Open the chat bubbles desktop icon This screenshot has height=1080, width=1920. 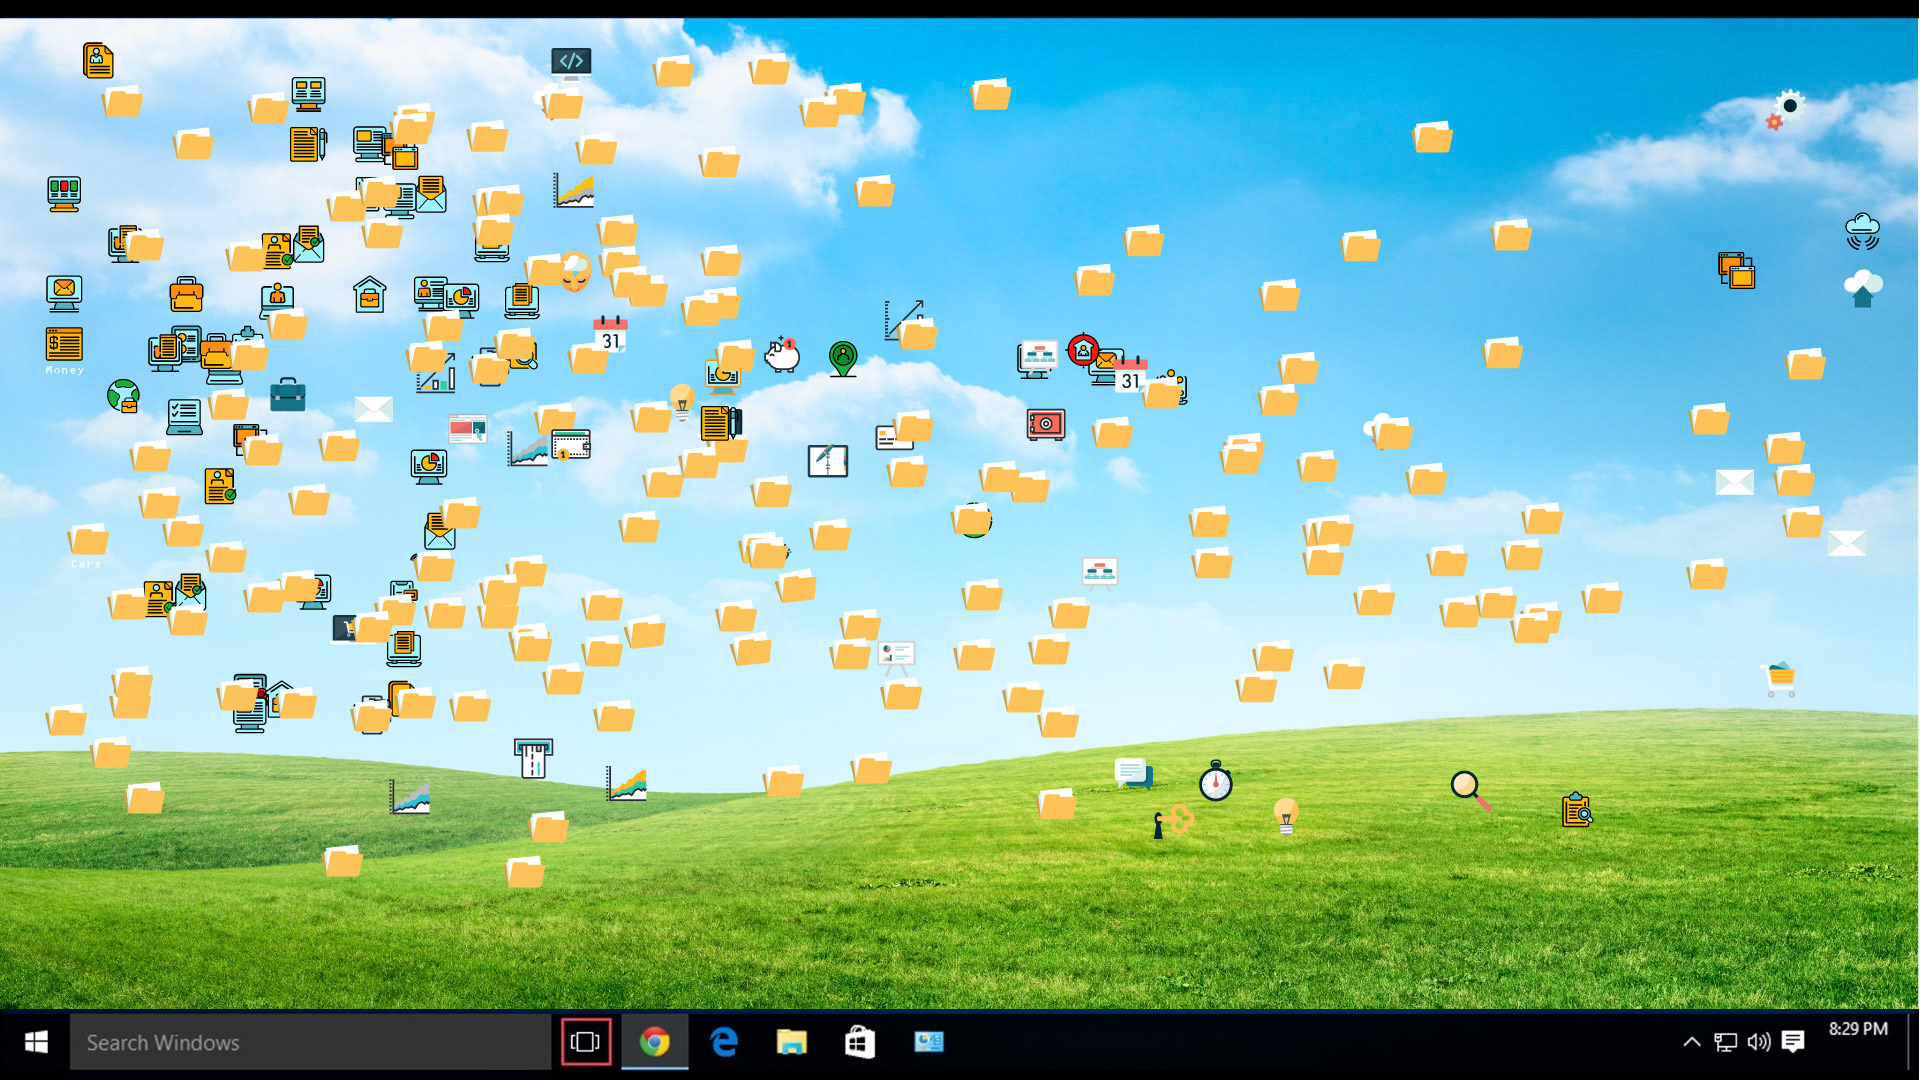1133,773
